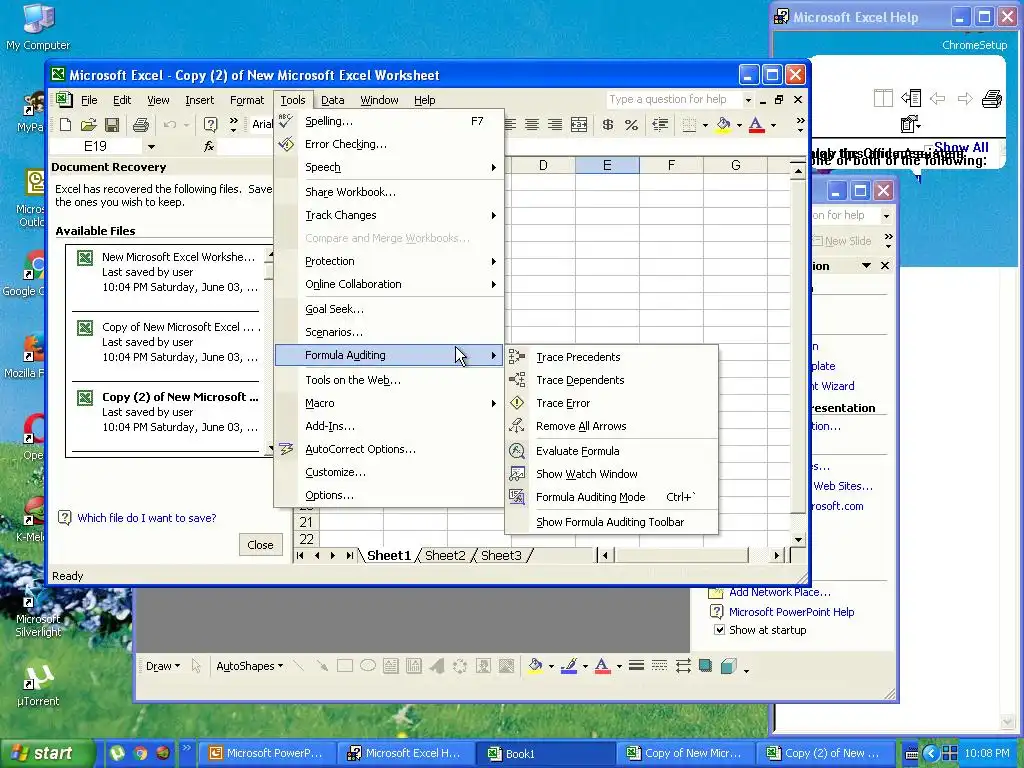This screenshot has width=1024, height=768.
Task: Click Start button on taskbar
Action: coord(46,754)
